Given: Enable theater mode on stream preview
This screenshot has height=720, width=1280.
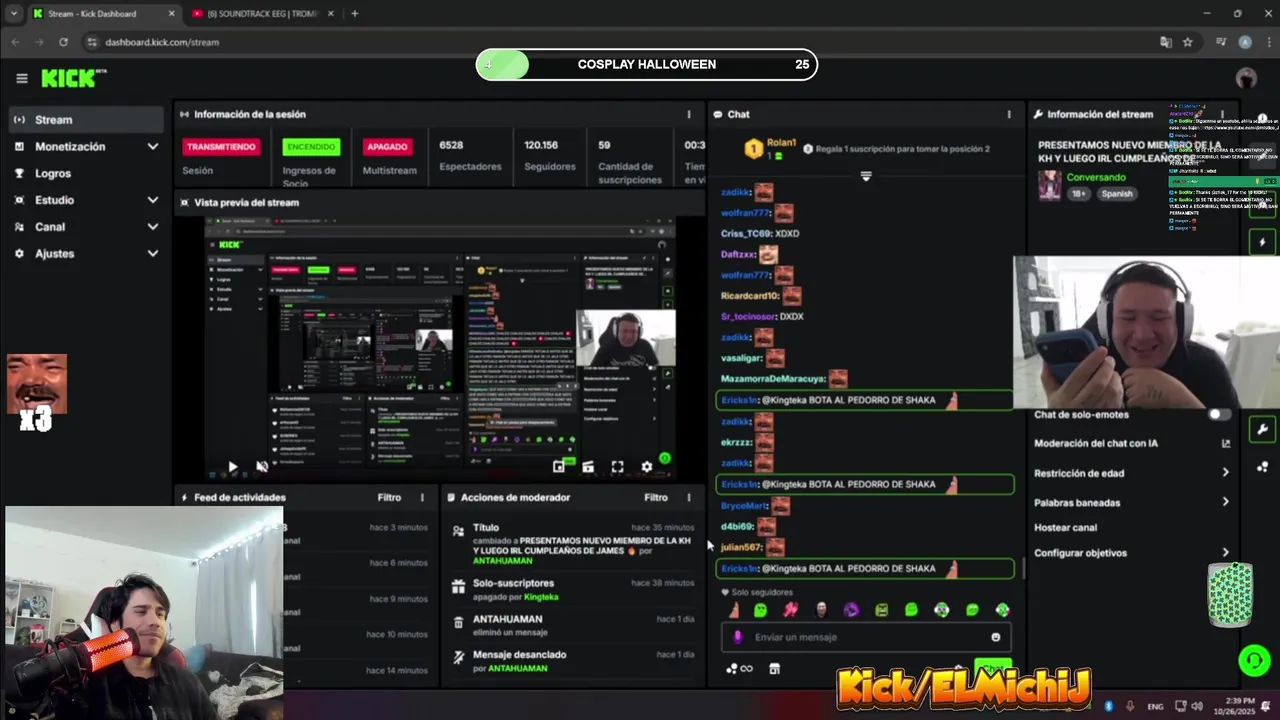Looking at the screenshot, I should tap(588, 466).
